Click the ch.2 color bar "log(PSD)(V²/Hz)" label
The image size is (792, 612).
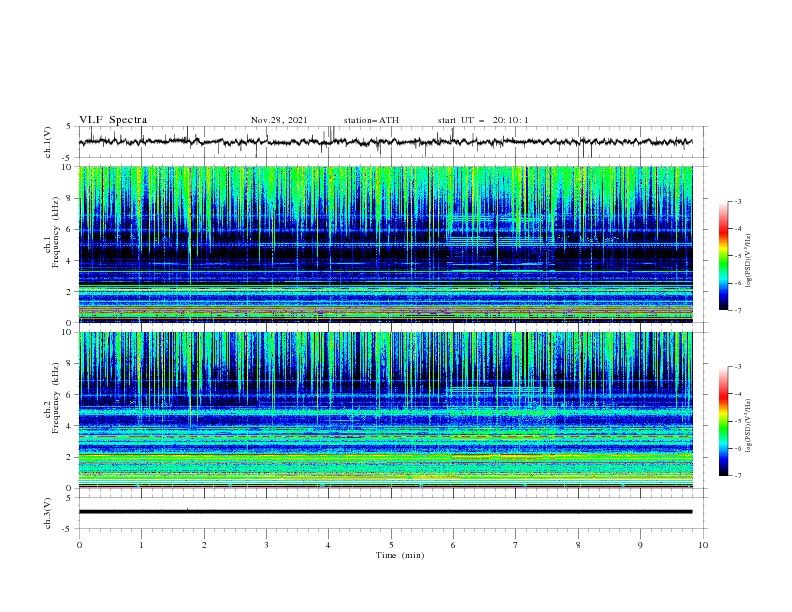pyautogui.click(x=749, y=426)
